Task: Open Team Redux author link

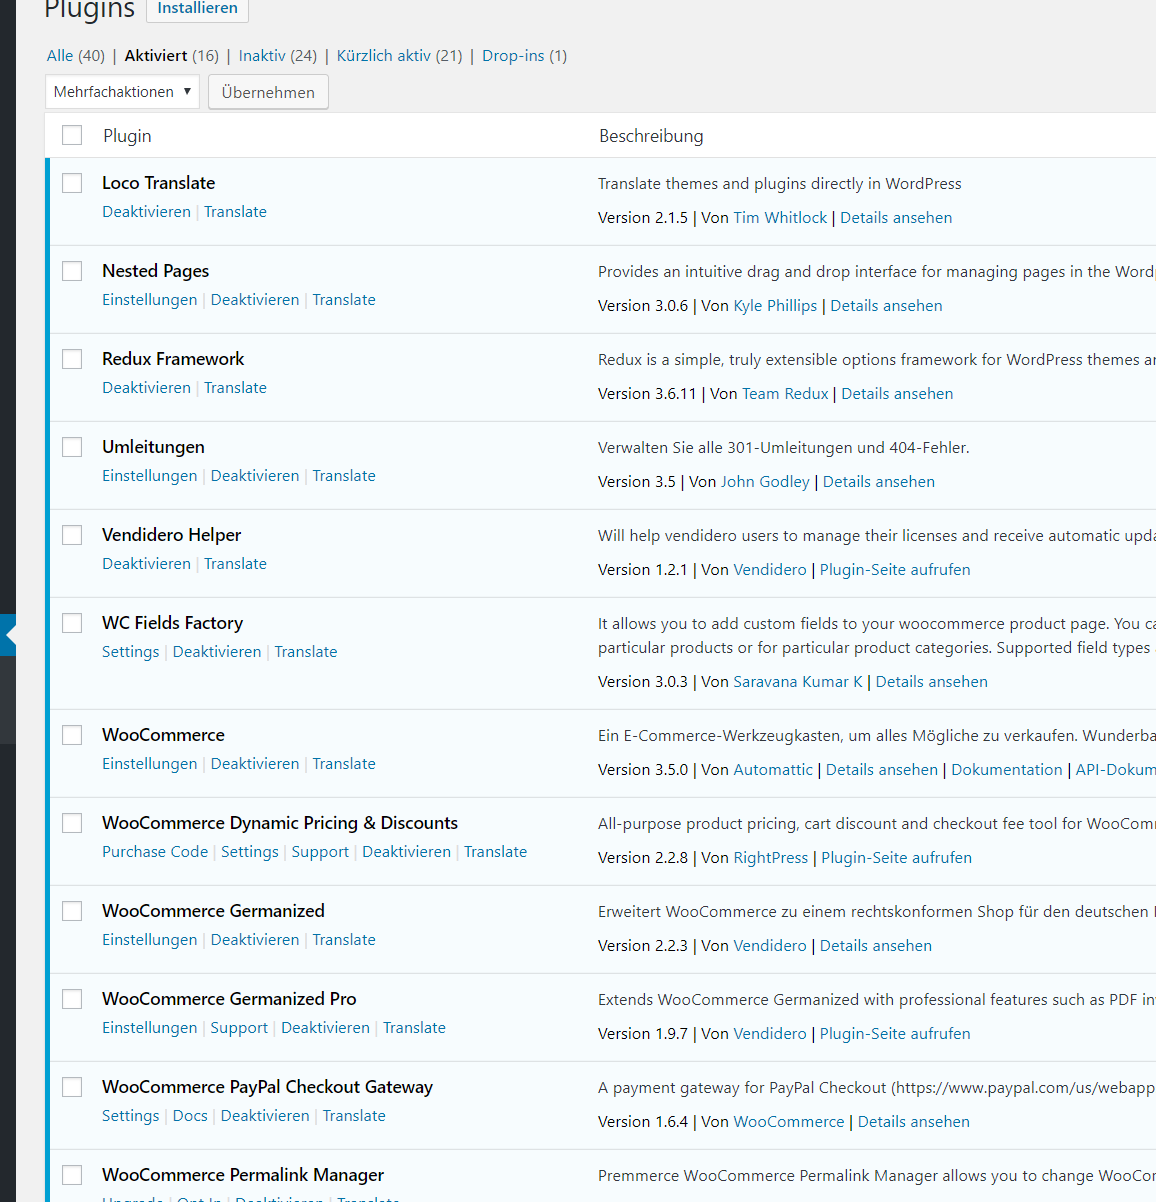Action: click(x=785, y=394)
